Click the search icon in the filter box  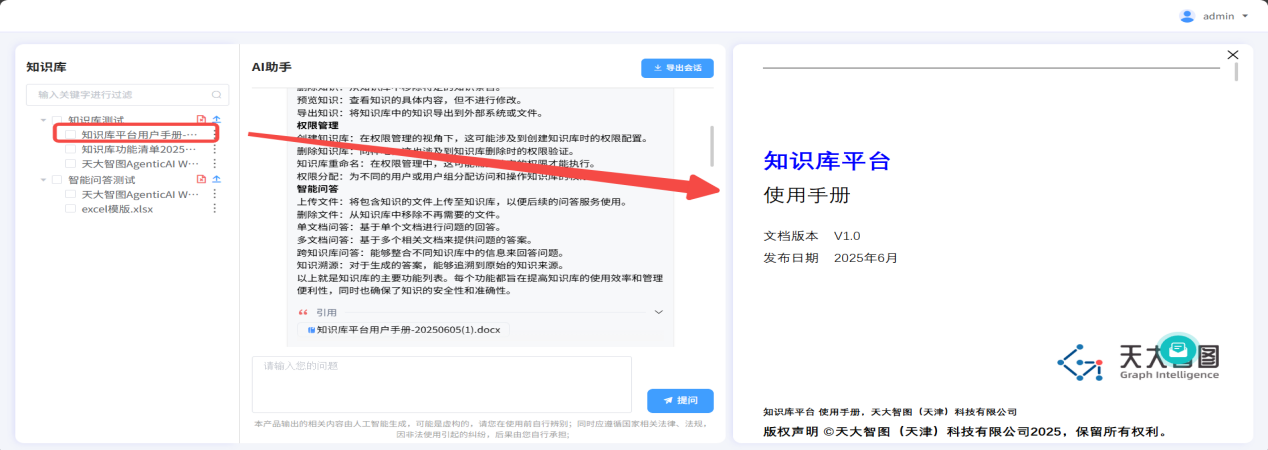tap(218, 95)
